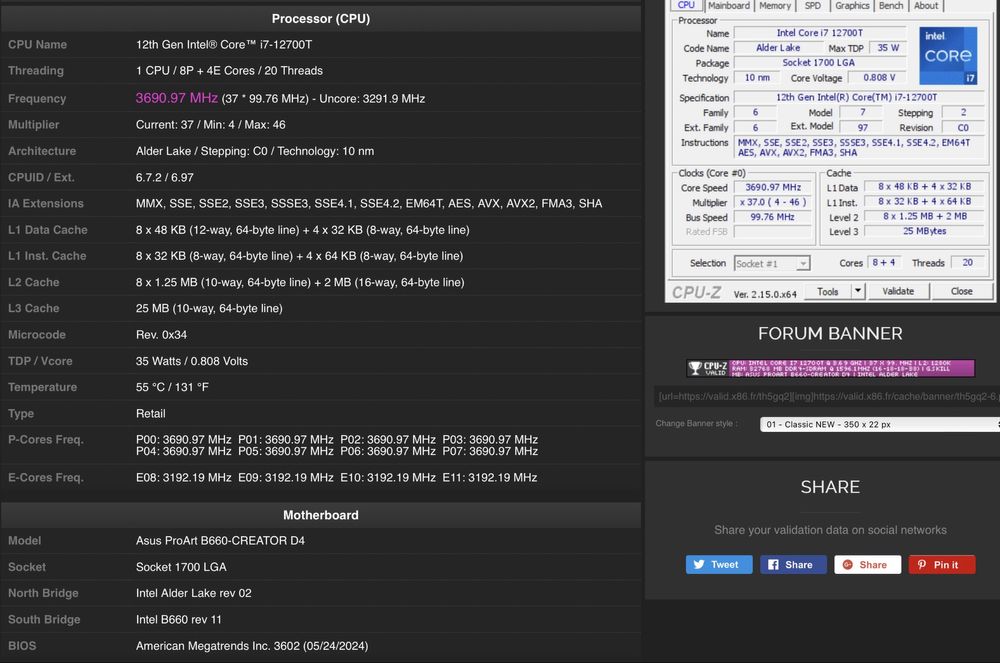Click the Validate button
Screen dimensions: 1000x663
tap(898, 291)
